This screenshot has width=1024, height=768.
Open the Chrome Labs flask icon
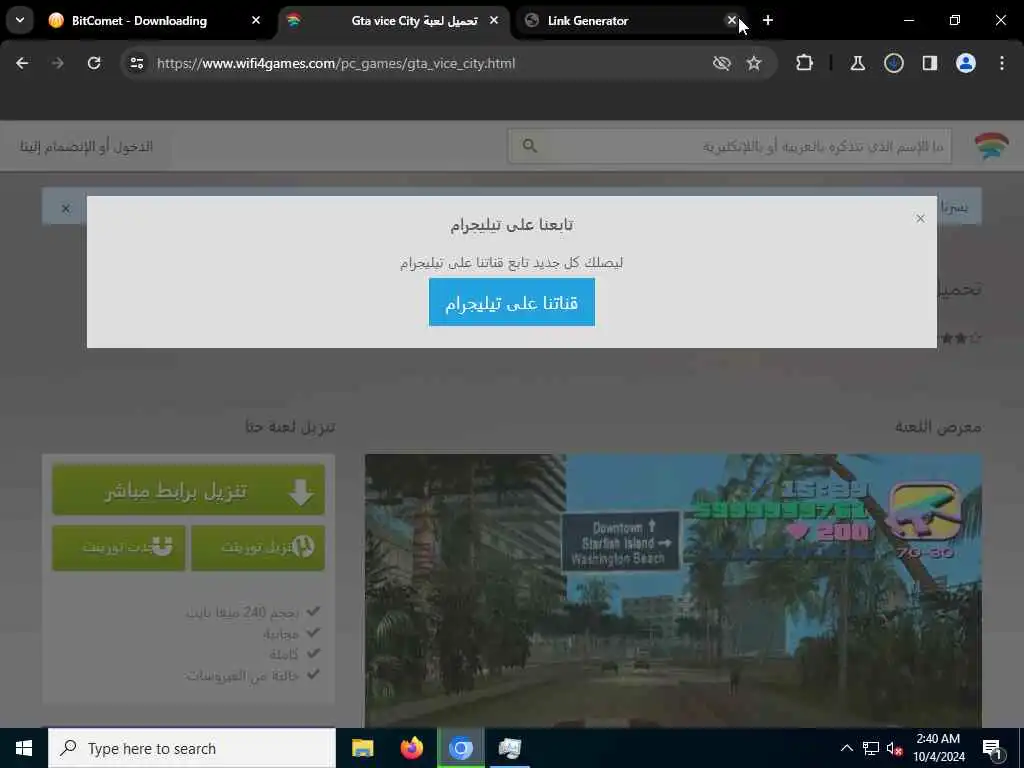pyautogui.click(x=857, y=63)
